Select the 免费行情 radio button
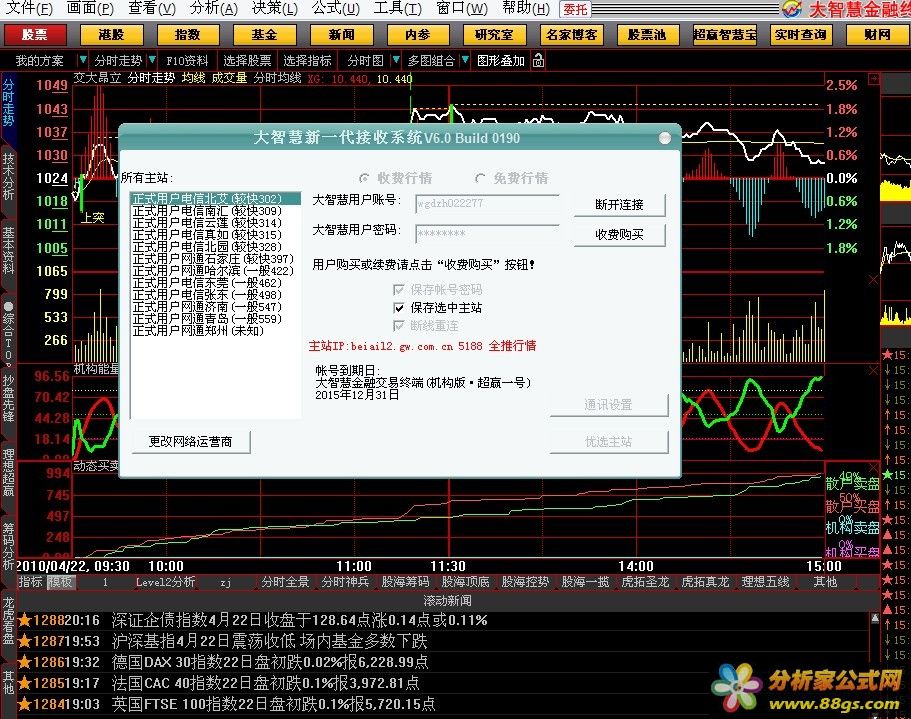The height and width of the screenshot is (719, 911). (x=480, y=178)
